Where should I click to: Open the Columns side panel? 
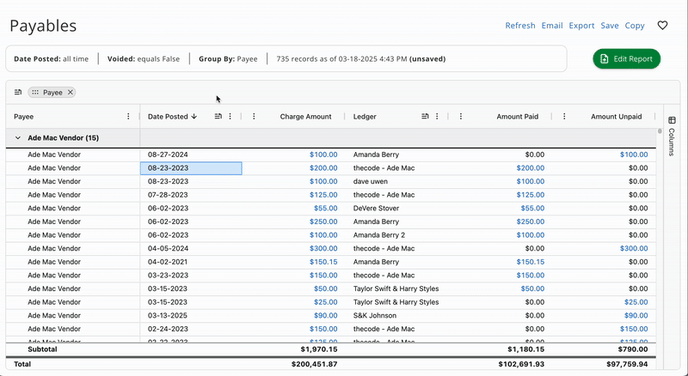(x=671, y=136)
